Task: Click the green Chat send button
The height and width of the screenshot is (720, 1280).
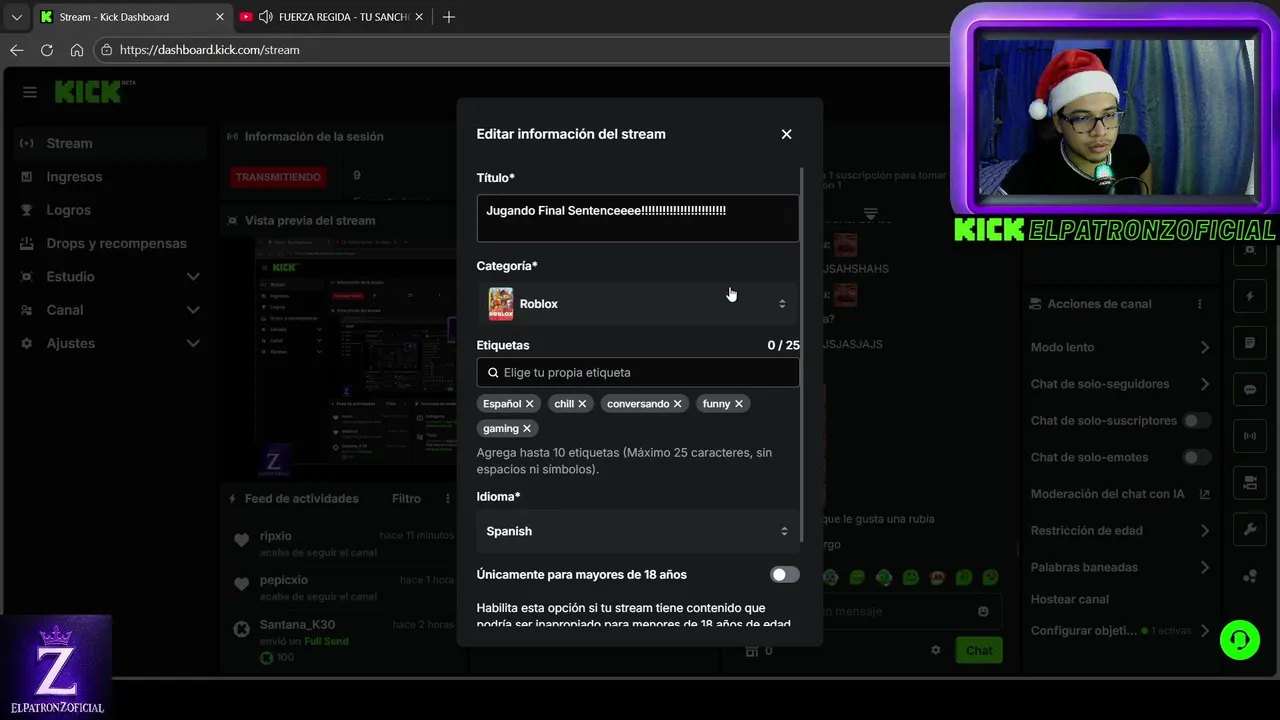Action: click(x=978, y=650)
